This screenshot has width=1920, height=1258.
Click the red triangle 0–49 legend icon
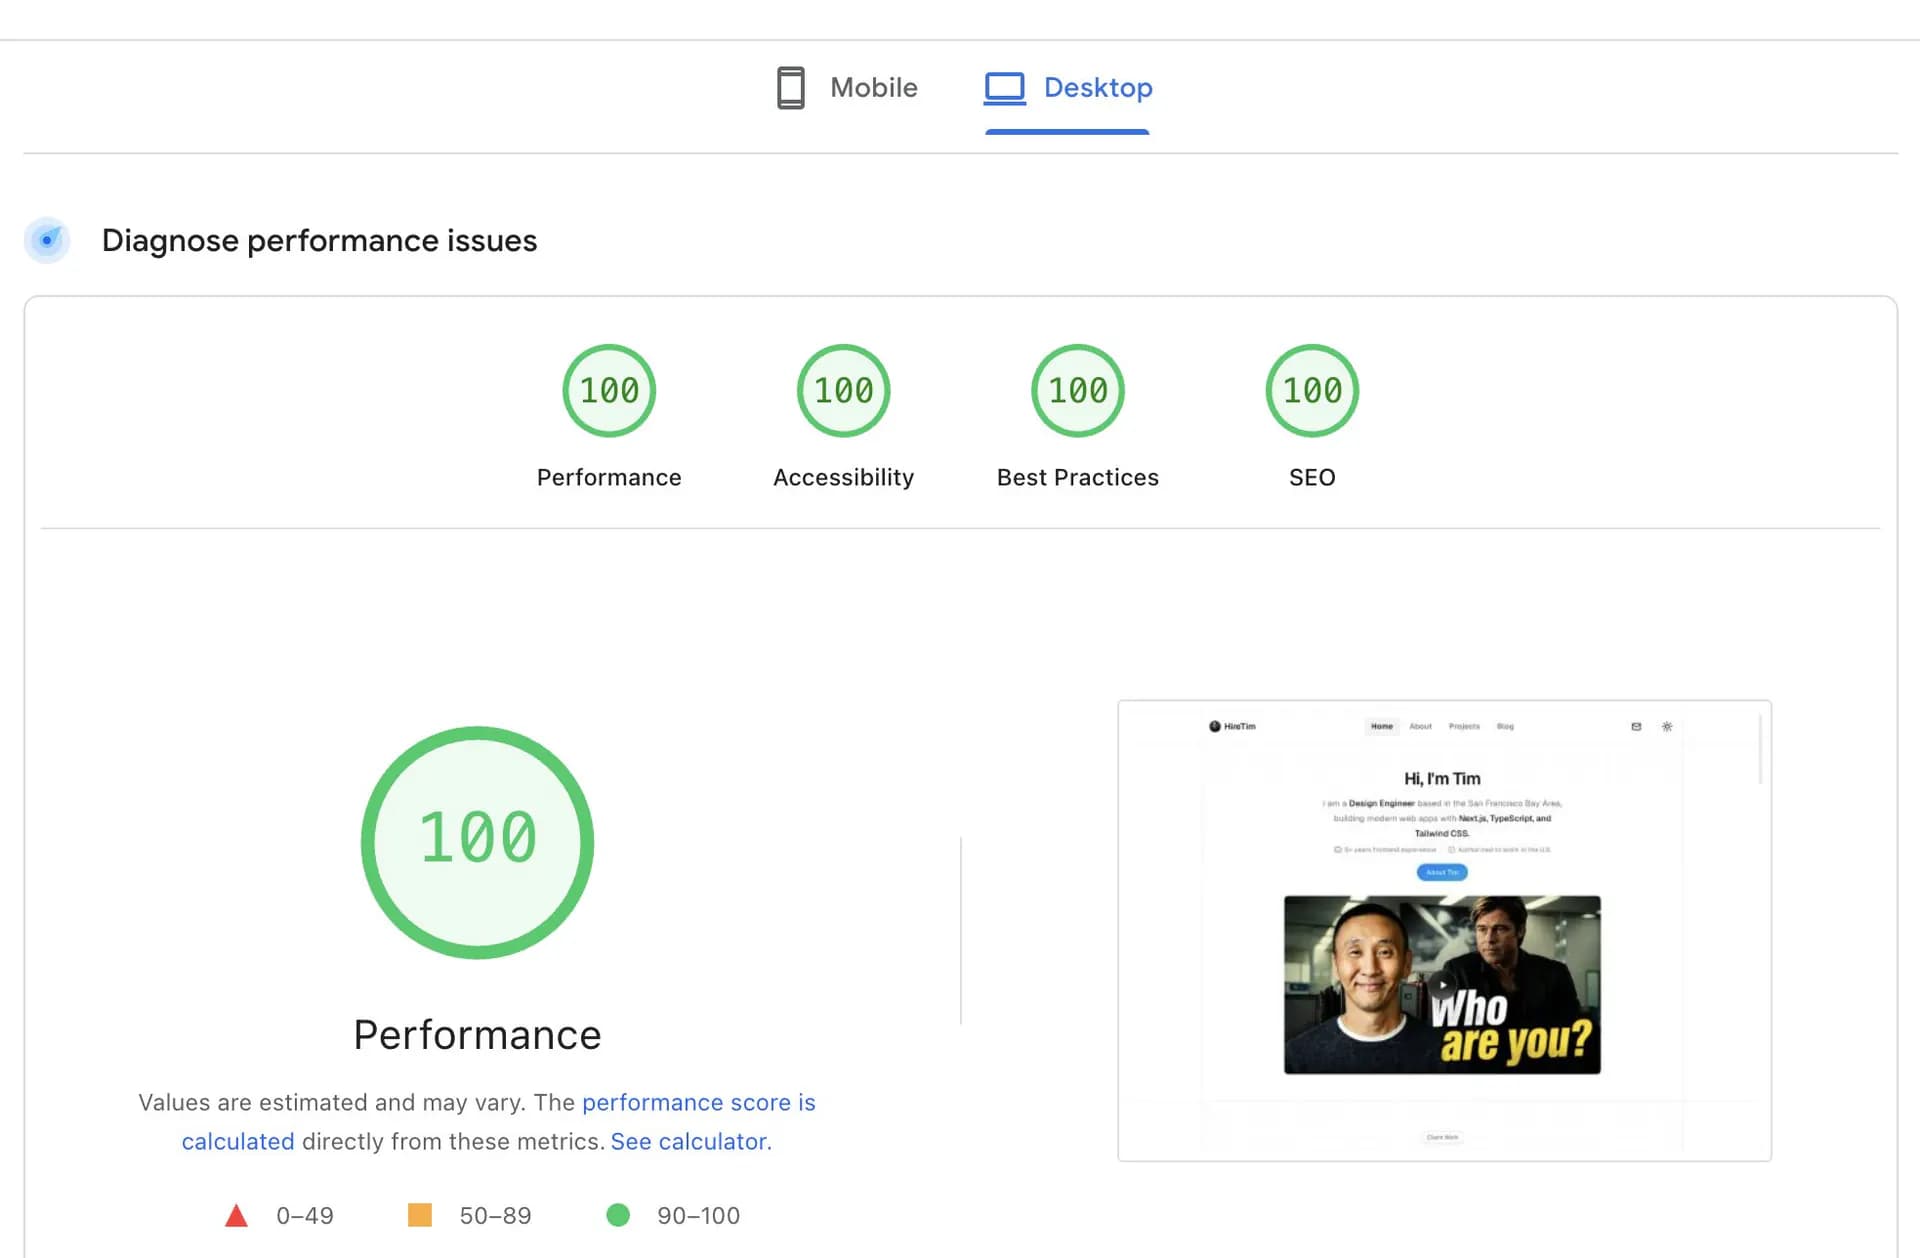[236, 1215]
